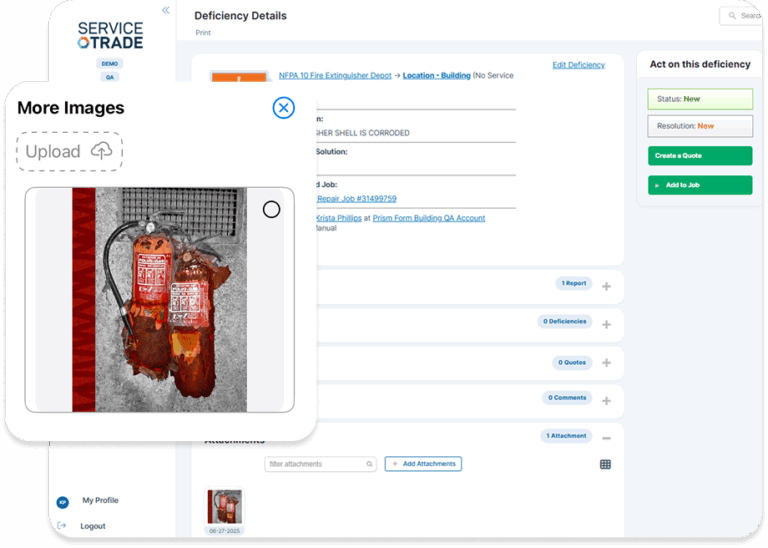Select the fire extinguisher image radio circle
Viewport: 768px width, 548px height.
click(271, 209)
